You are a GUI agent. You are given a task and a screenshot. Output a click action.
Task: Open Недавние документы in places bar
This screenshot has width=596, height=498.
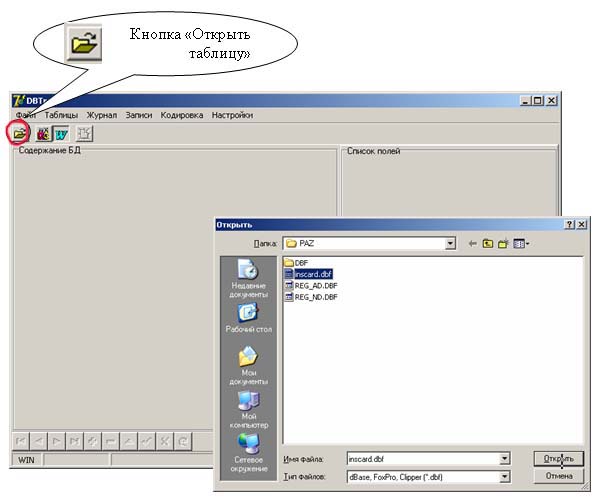(x=249, y=279)
